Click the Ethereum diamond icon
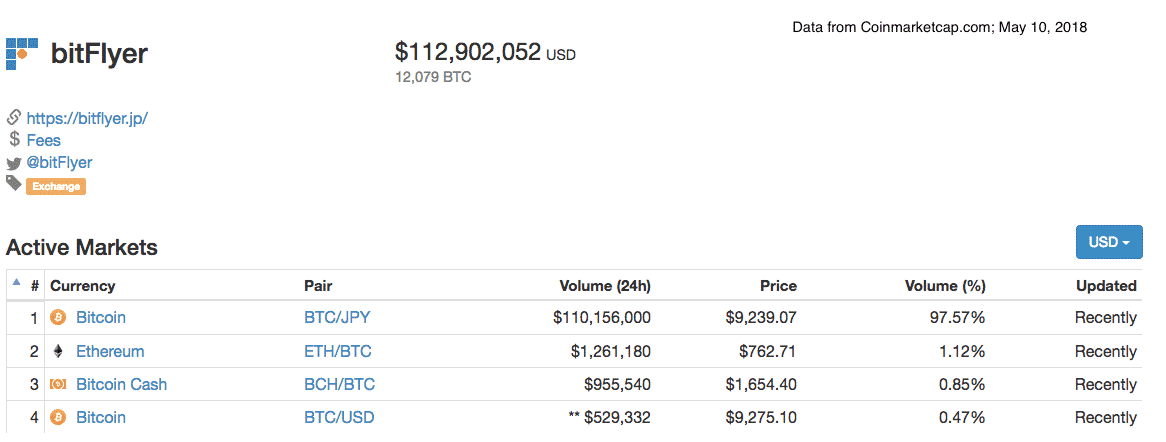This screenshot has width=1166, height=442. tap(58, 352)
